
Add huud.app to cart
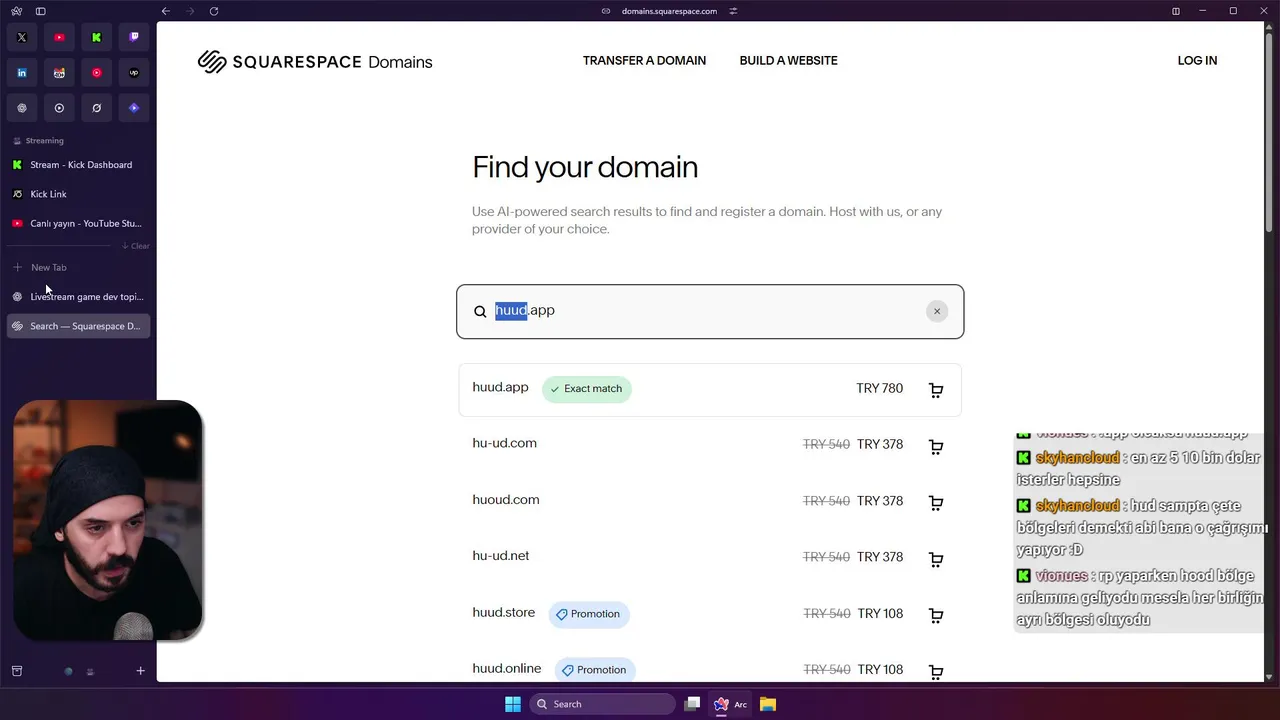point(936,390)
